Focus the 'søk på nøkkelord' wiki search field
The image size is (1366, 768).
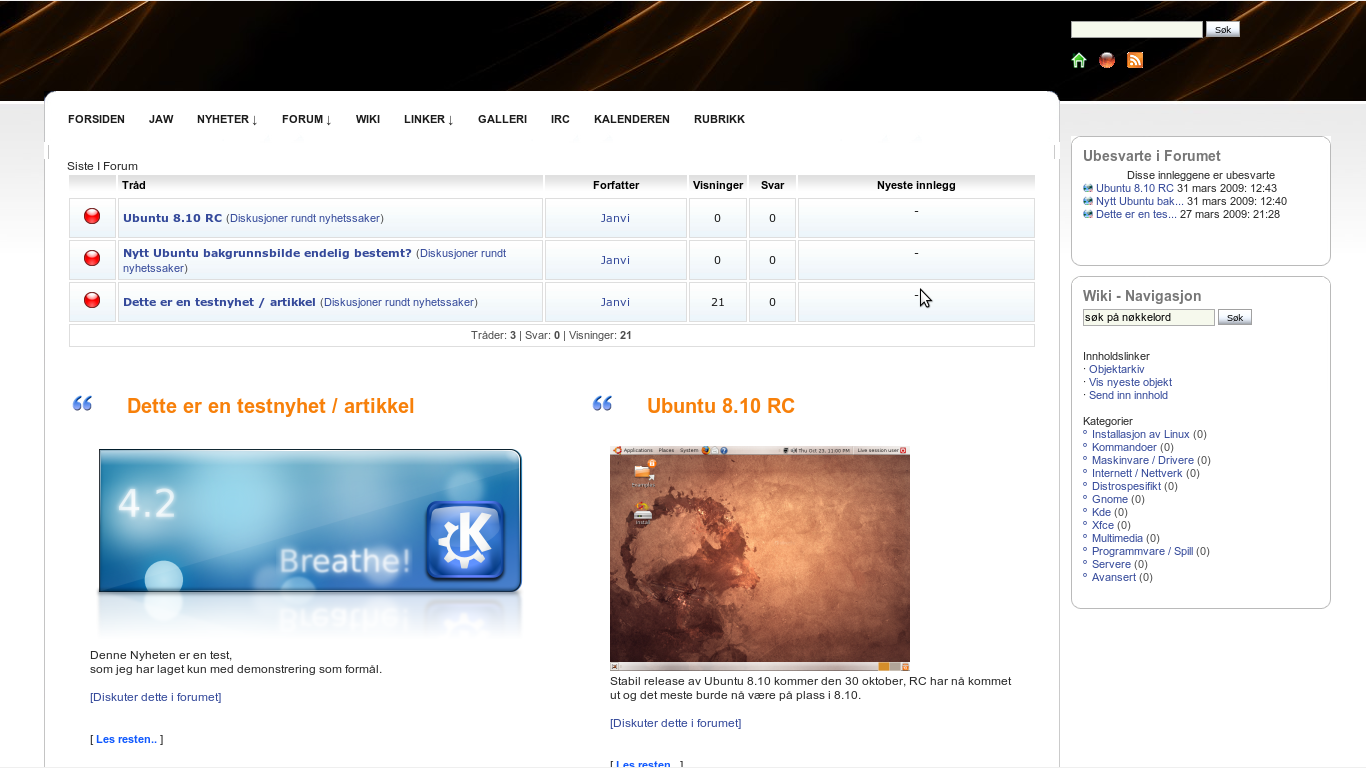pyautogui.click(x=1149, y=318)
